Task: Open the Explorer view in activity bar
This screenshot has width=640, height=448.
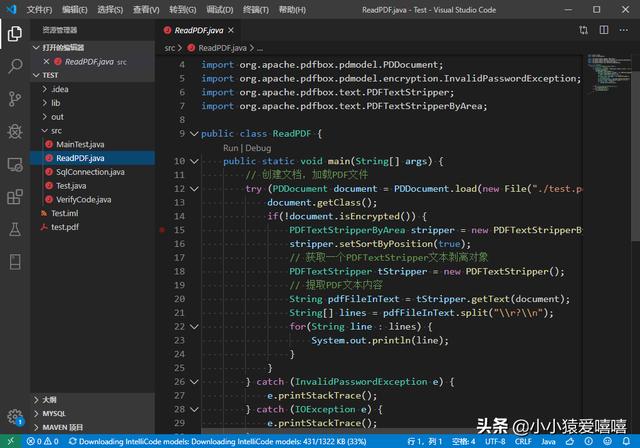Action: coord(15,33)
